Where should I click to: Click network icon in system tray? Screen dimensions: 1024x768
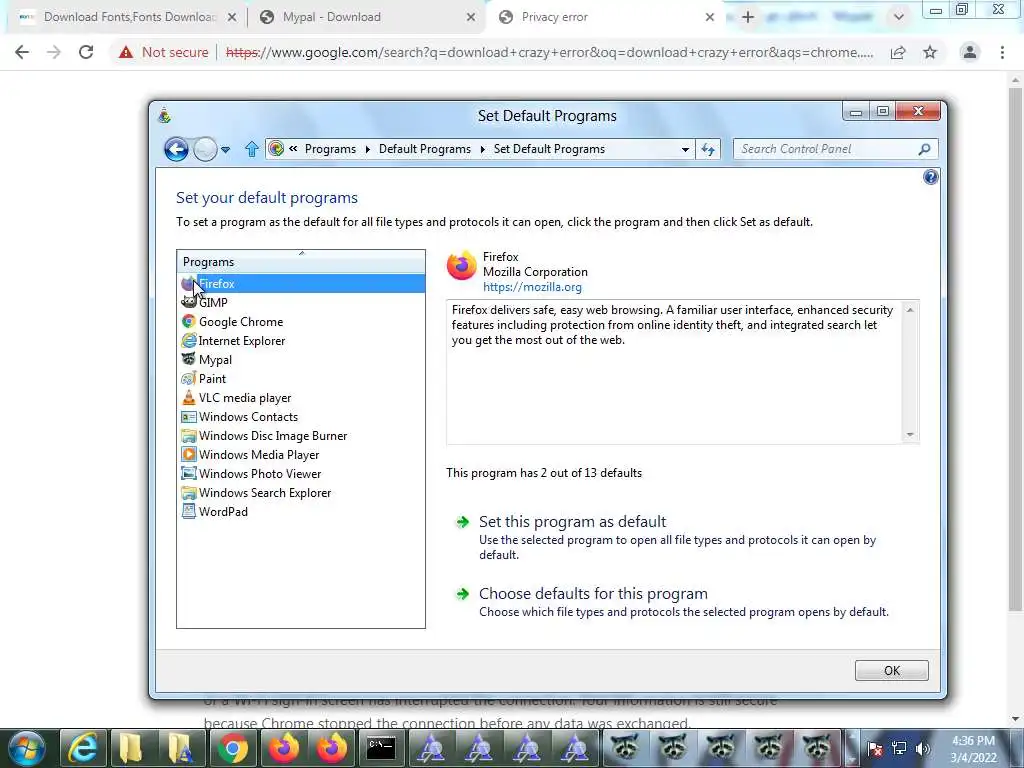point(899,748)
